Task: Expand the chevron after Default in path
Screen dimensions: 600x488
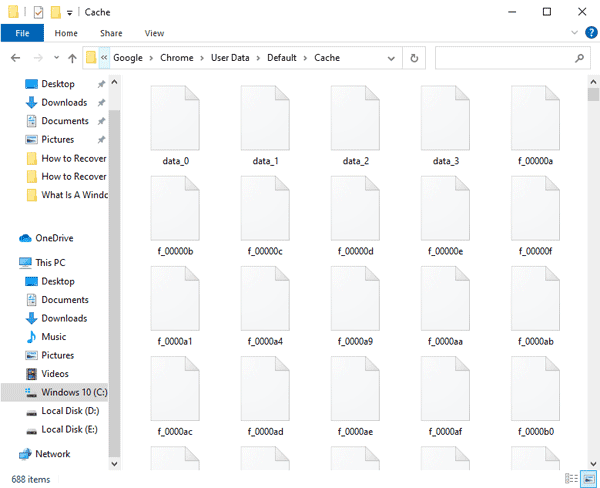Action: tap(305, 58)
